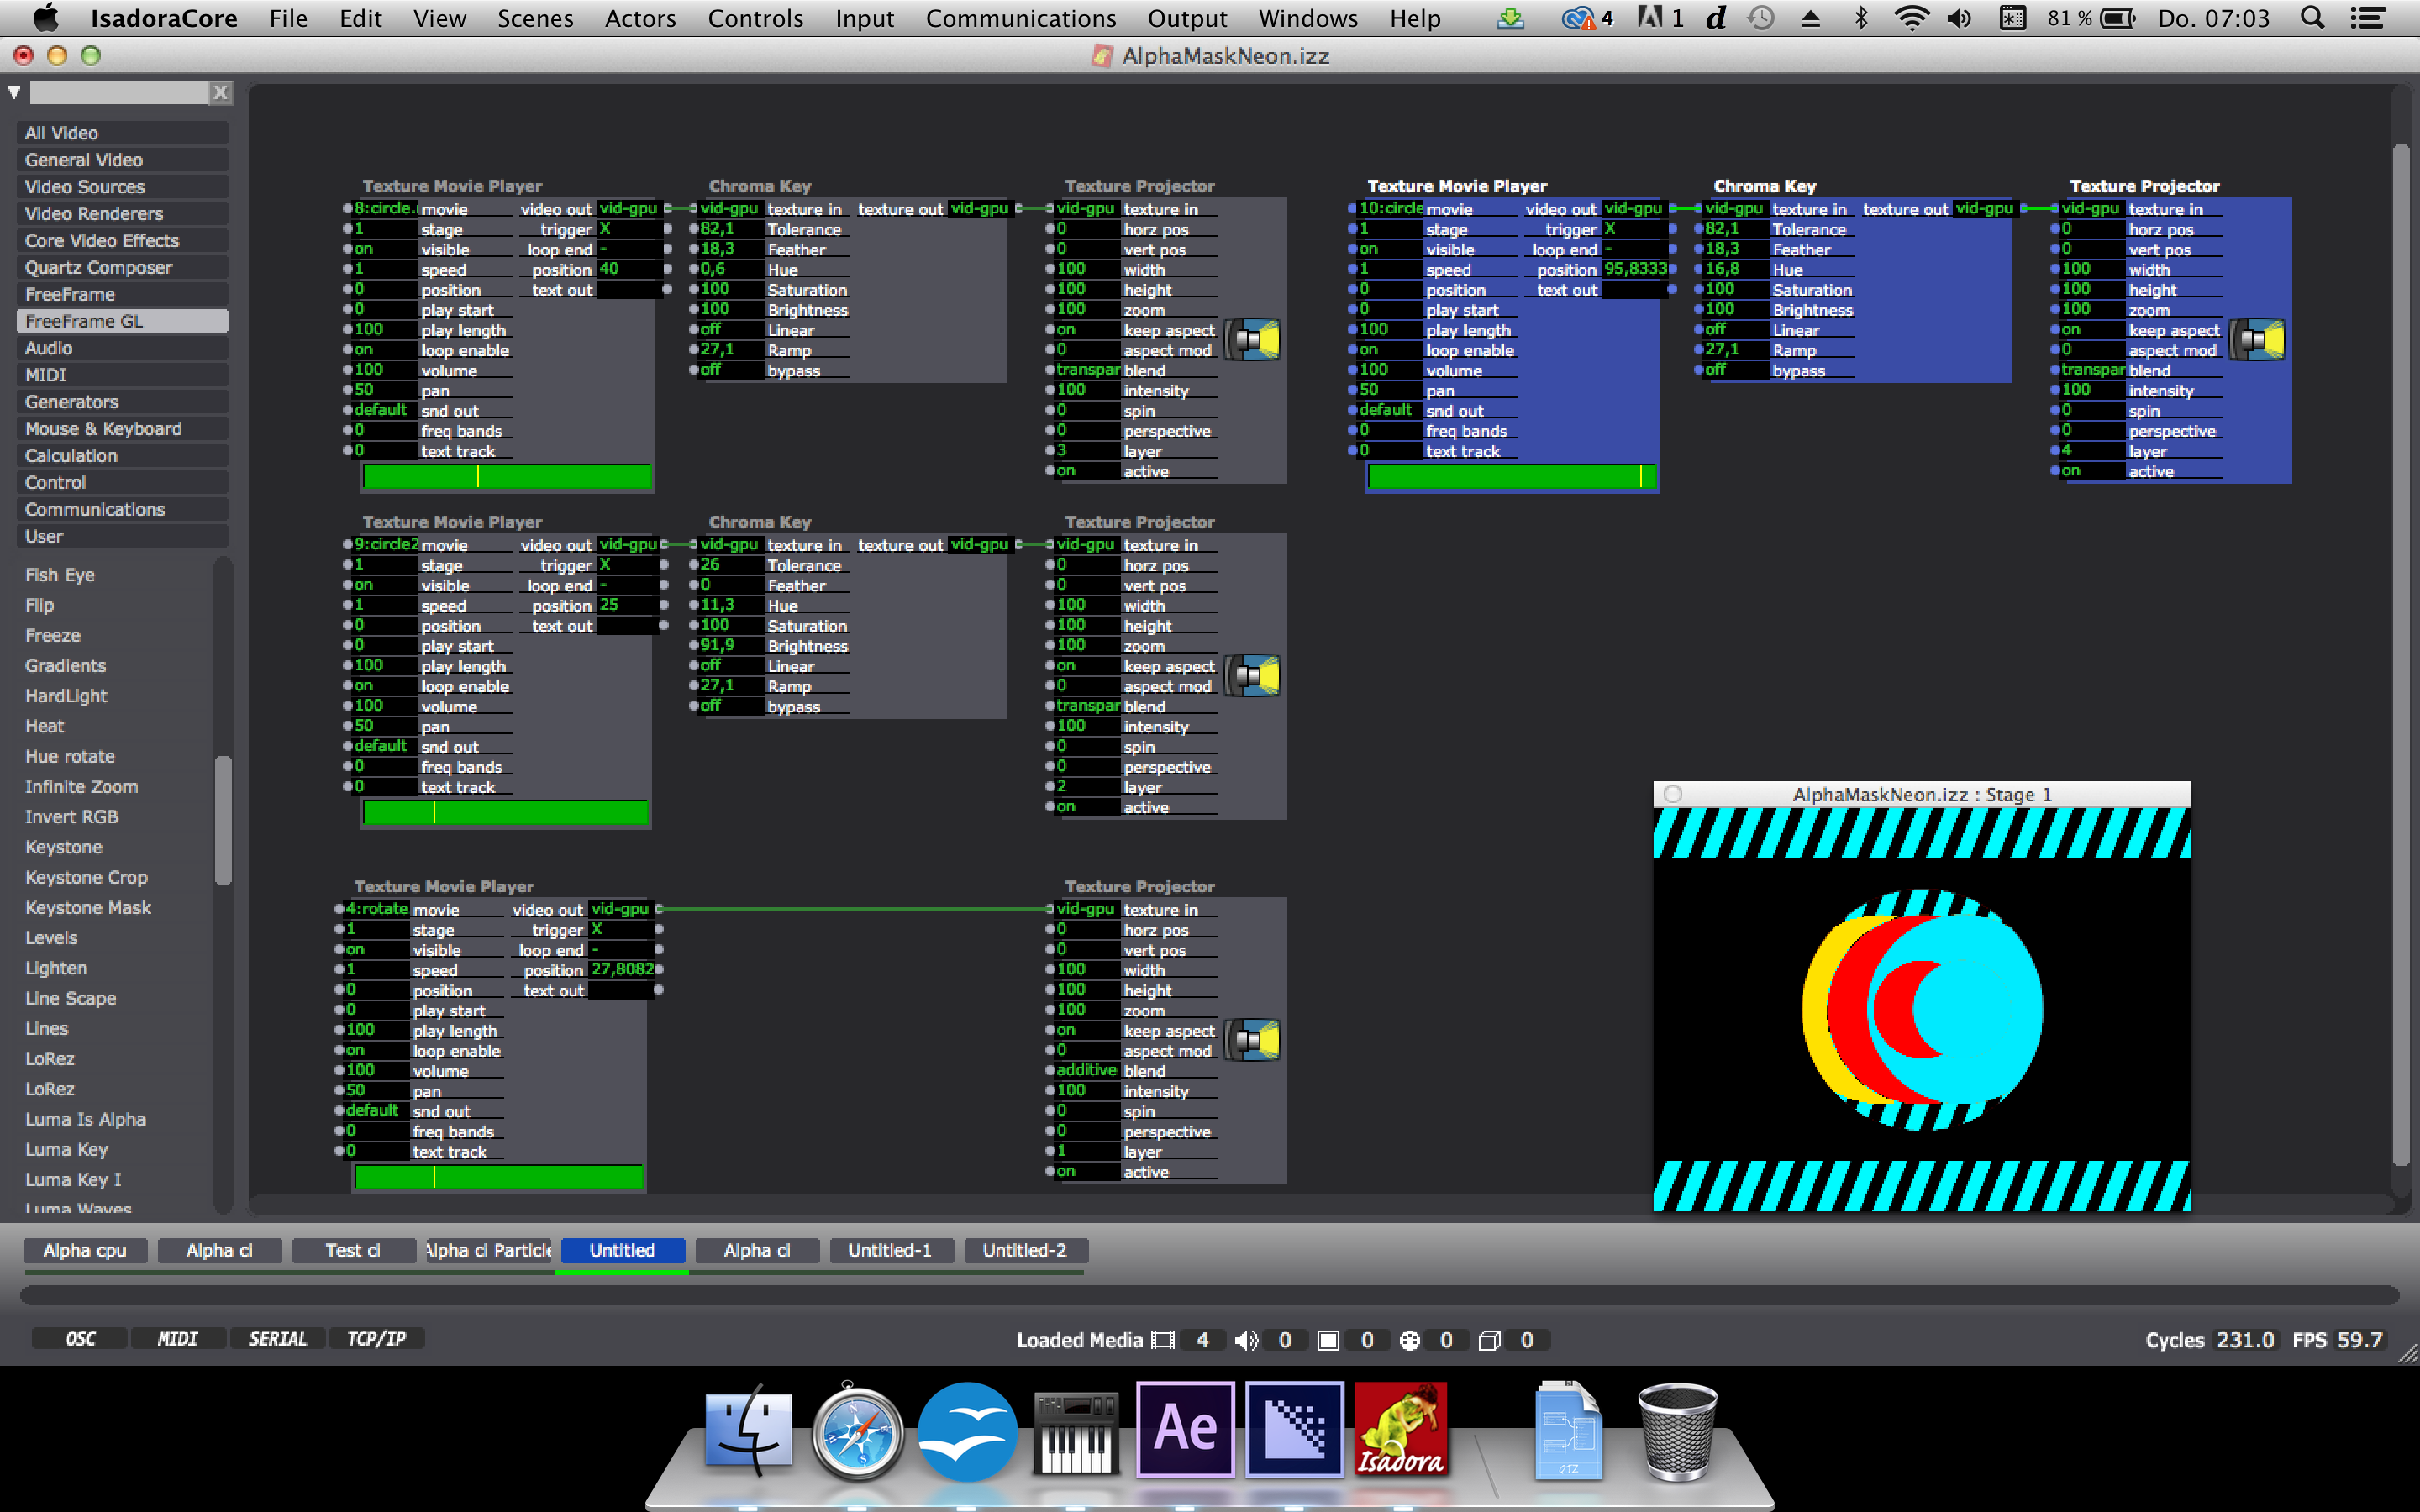The width and height of the screenshot is (2420, 1512).
Task: Switch to 'Test cl' scene tab
Action: coord(353,1250)
